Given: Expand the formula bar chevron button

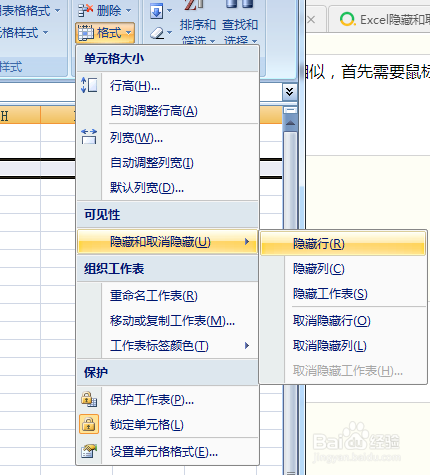Looking at the screenshot, I should click(290, 92).
